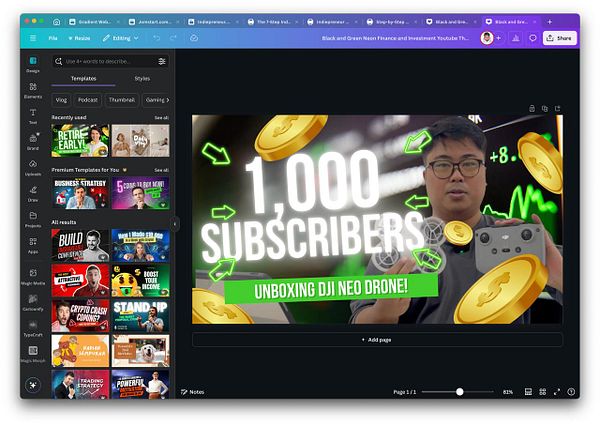Switch to the Gradient Web tab
Screen dimensions: 600x425
pos(94,22)
